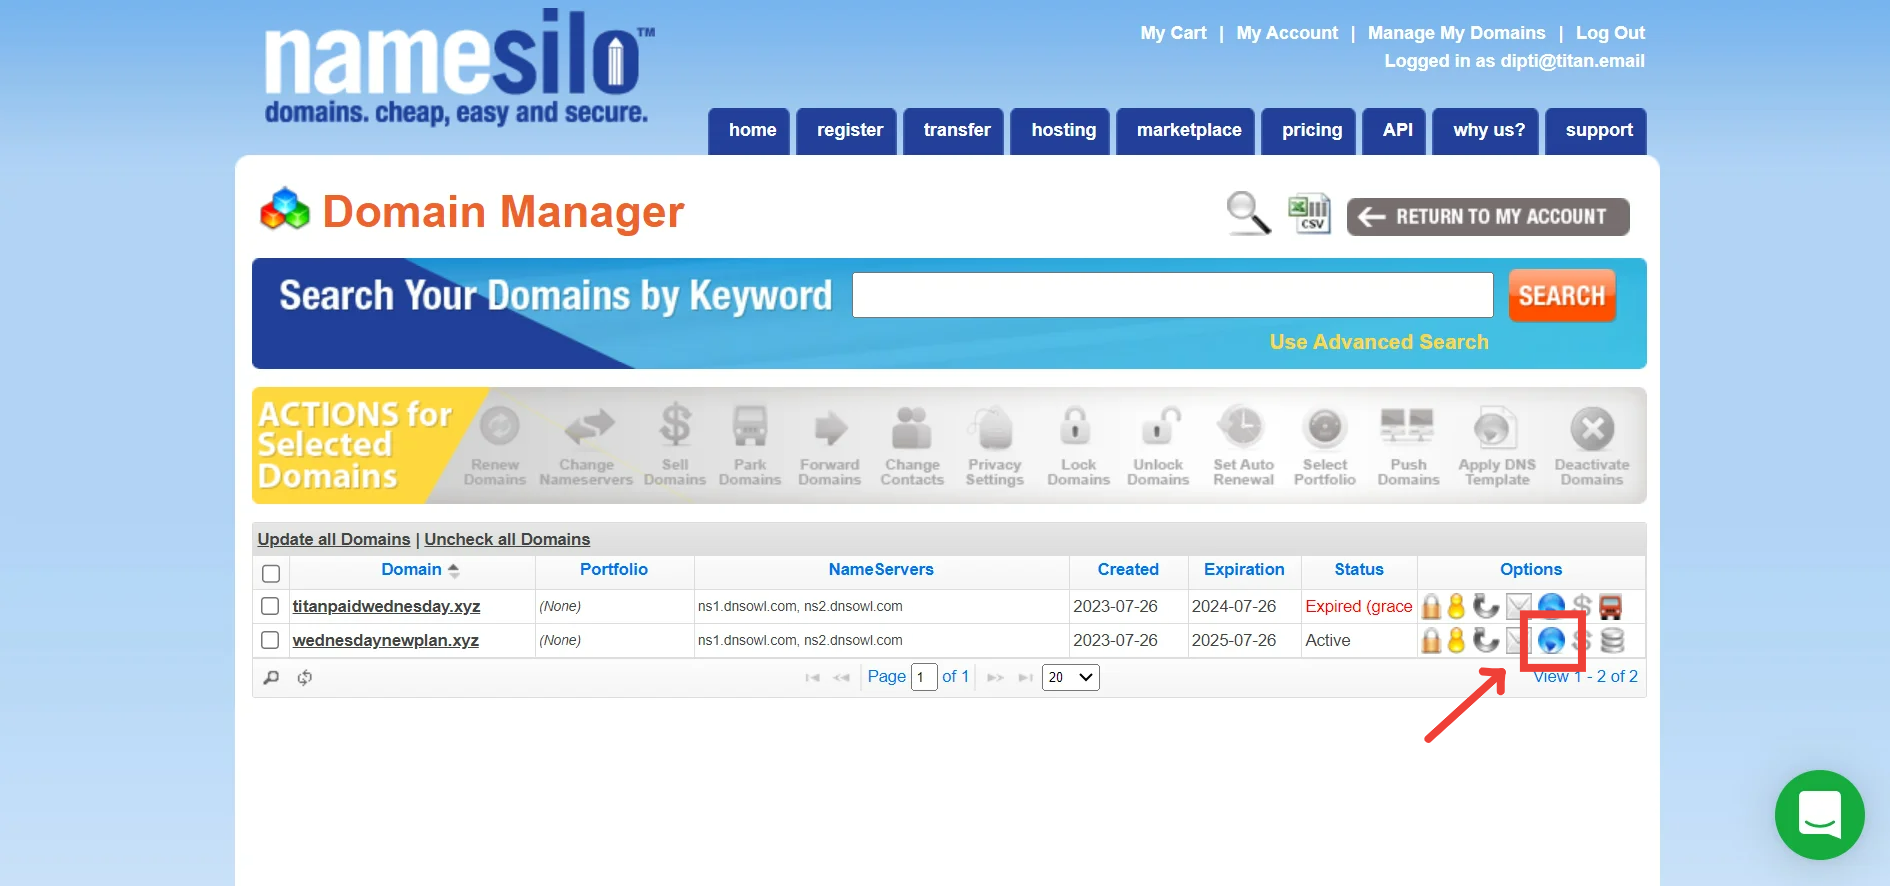Click the orange SEARCH button

pos(1562,296)
